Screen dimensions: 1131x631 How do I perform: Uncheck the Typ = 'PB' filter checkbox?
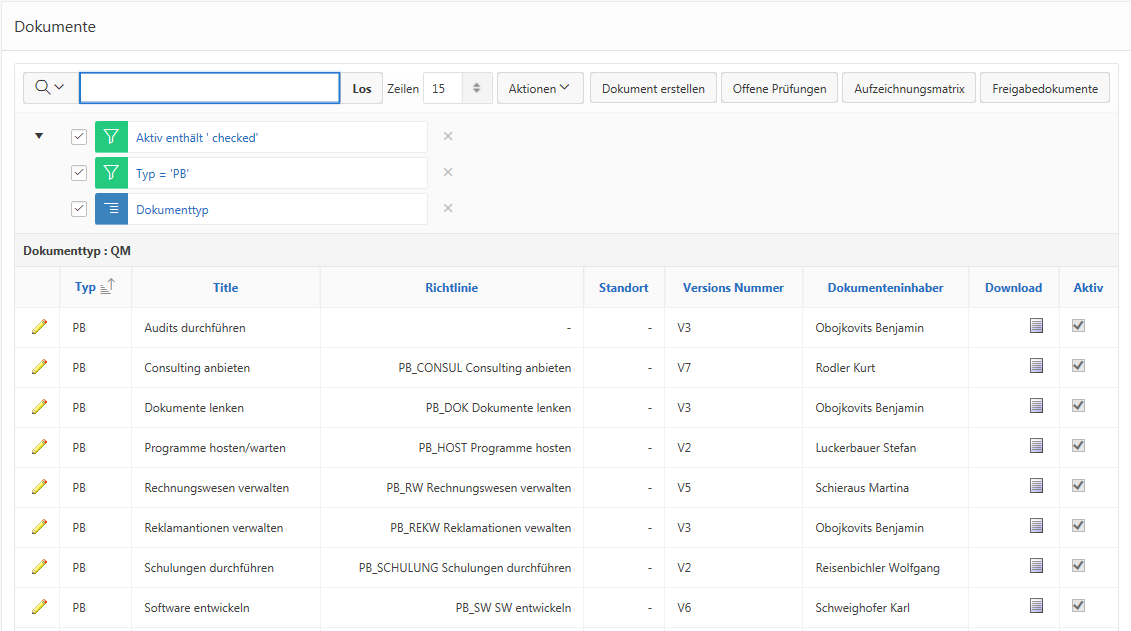pyautogui.click(x=79, y=173)
